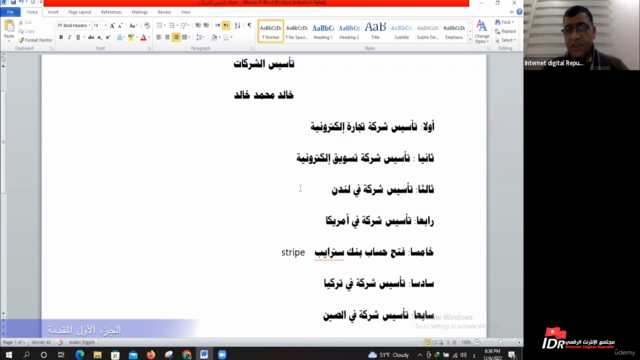Screen dimensions: 640x360
Task: Click the Print Layout view icon
Action: coord(427,342)
